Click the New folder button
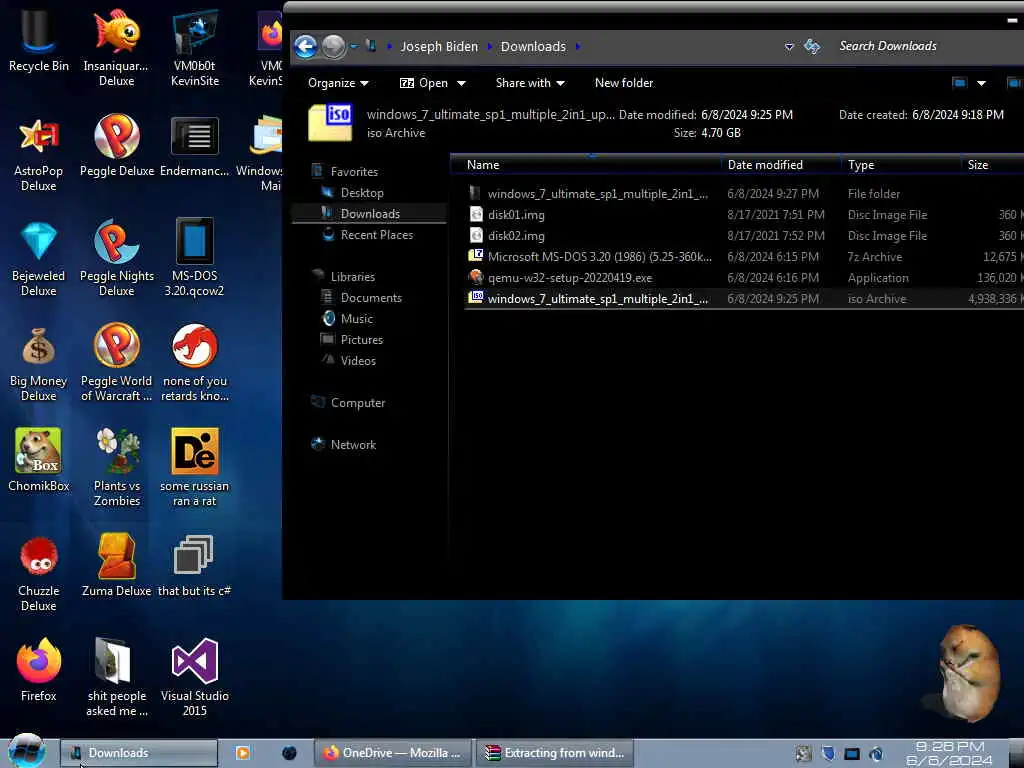Screen dimensions: 1024x768 coord(624,83)
